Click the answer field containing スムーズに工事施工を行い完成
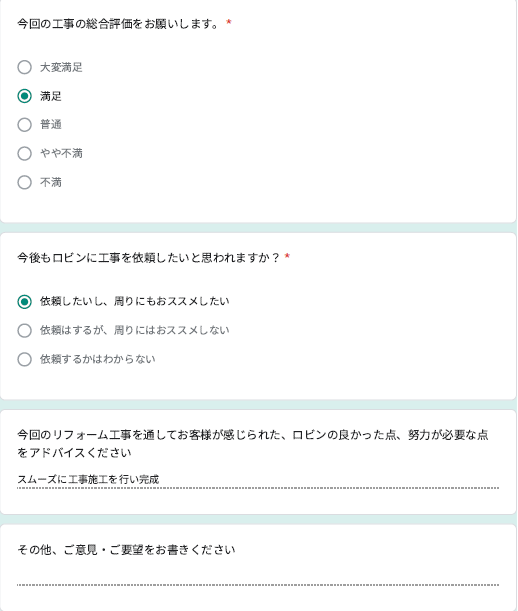518x611 pixels. click(258, 479)
